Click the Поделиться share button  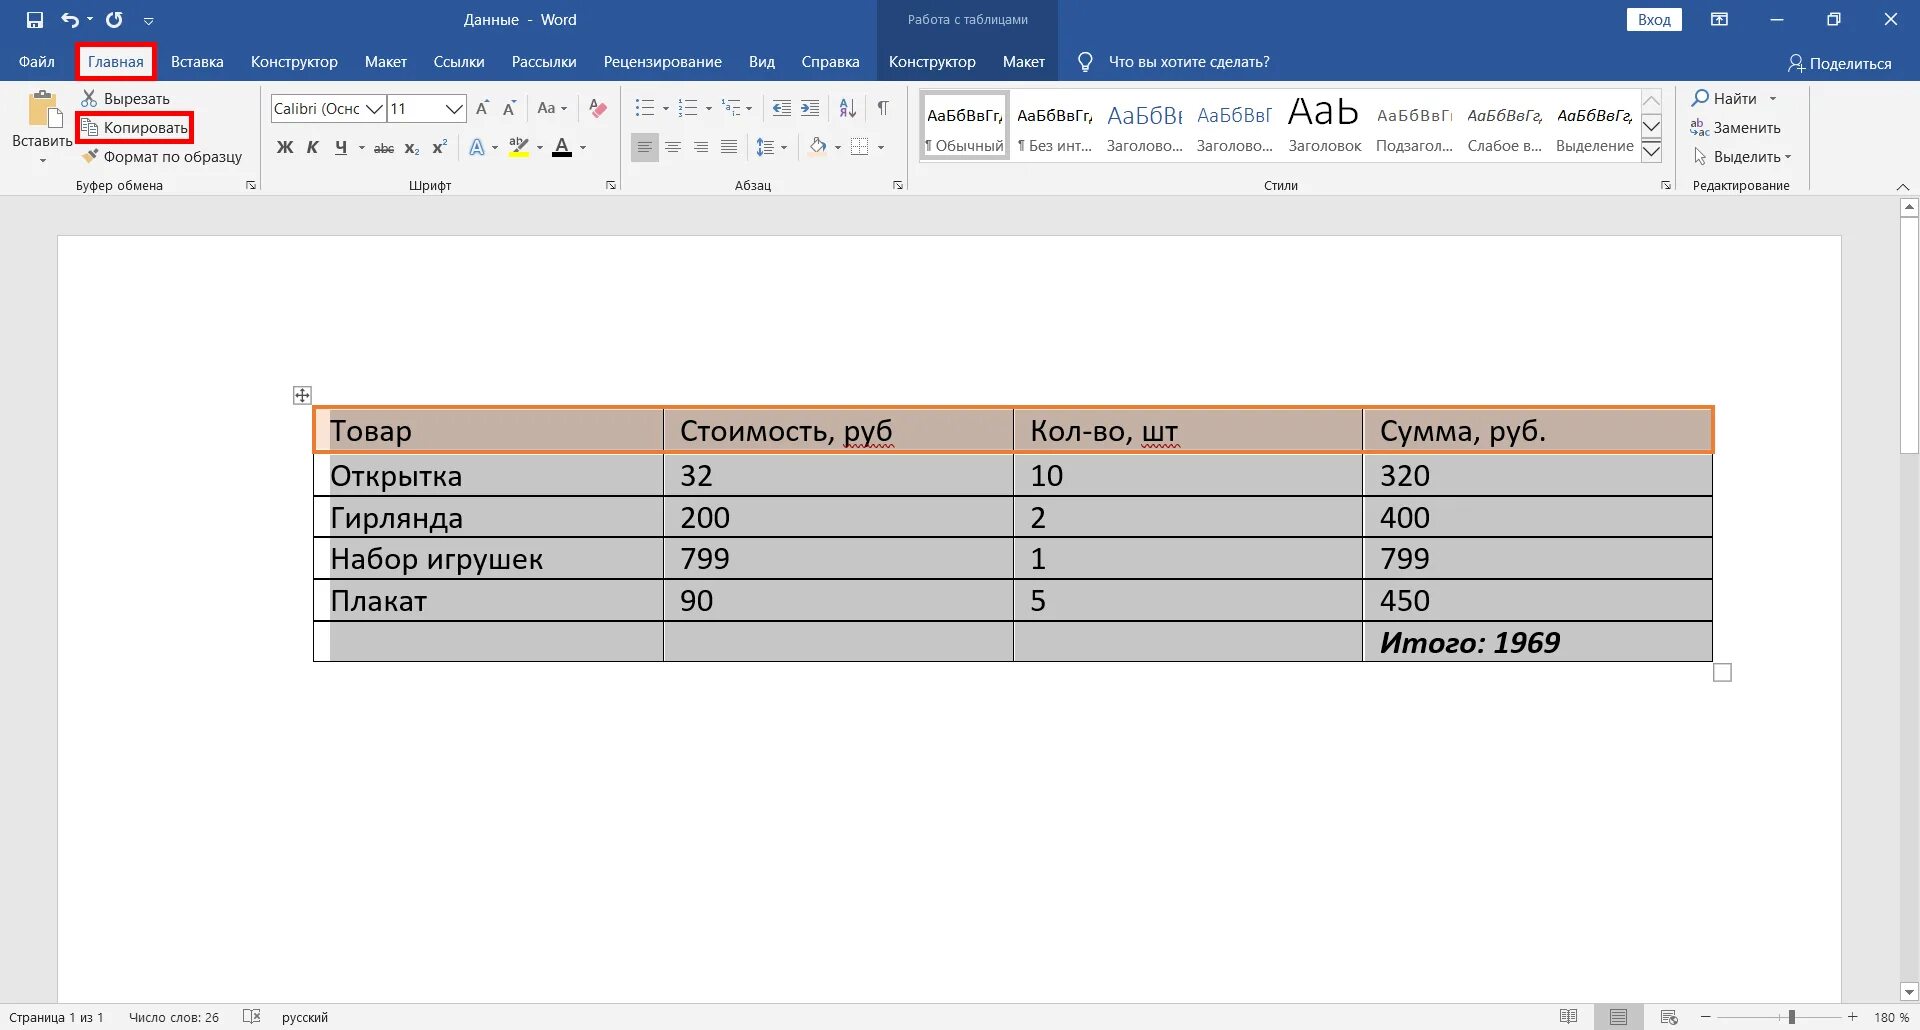[1840, 63]
